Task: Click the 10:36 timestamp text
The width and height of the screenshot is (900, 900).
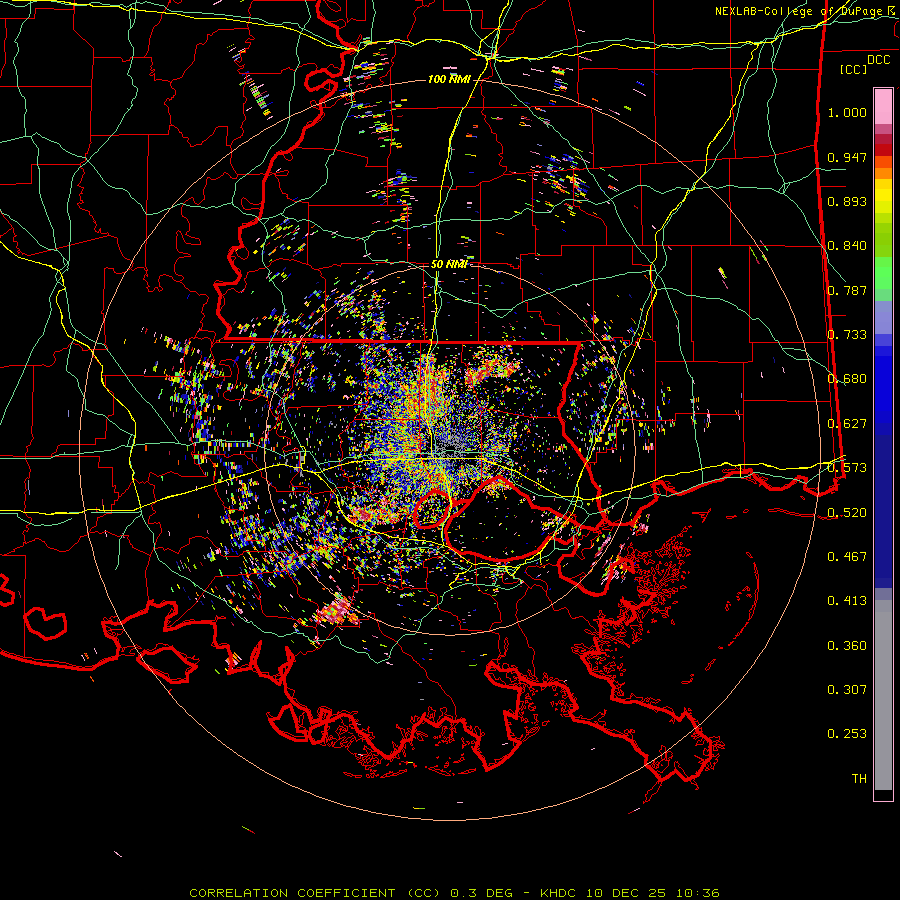Action: tap(697, 893)
